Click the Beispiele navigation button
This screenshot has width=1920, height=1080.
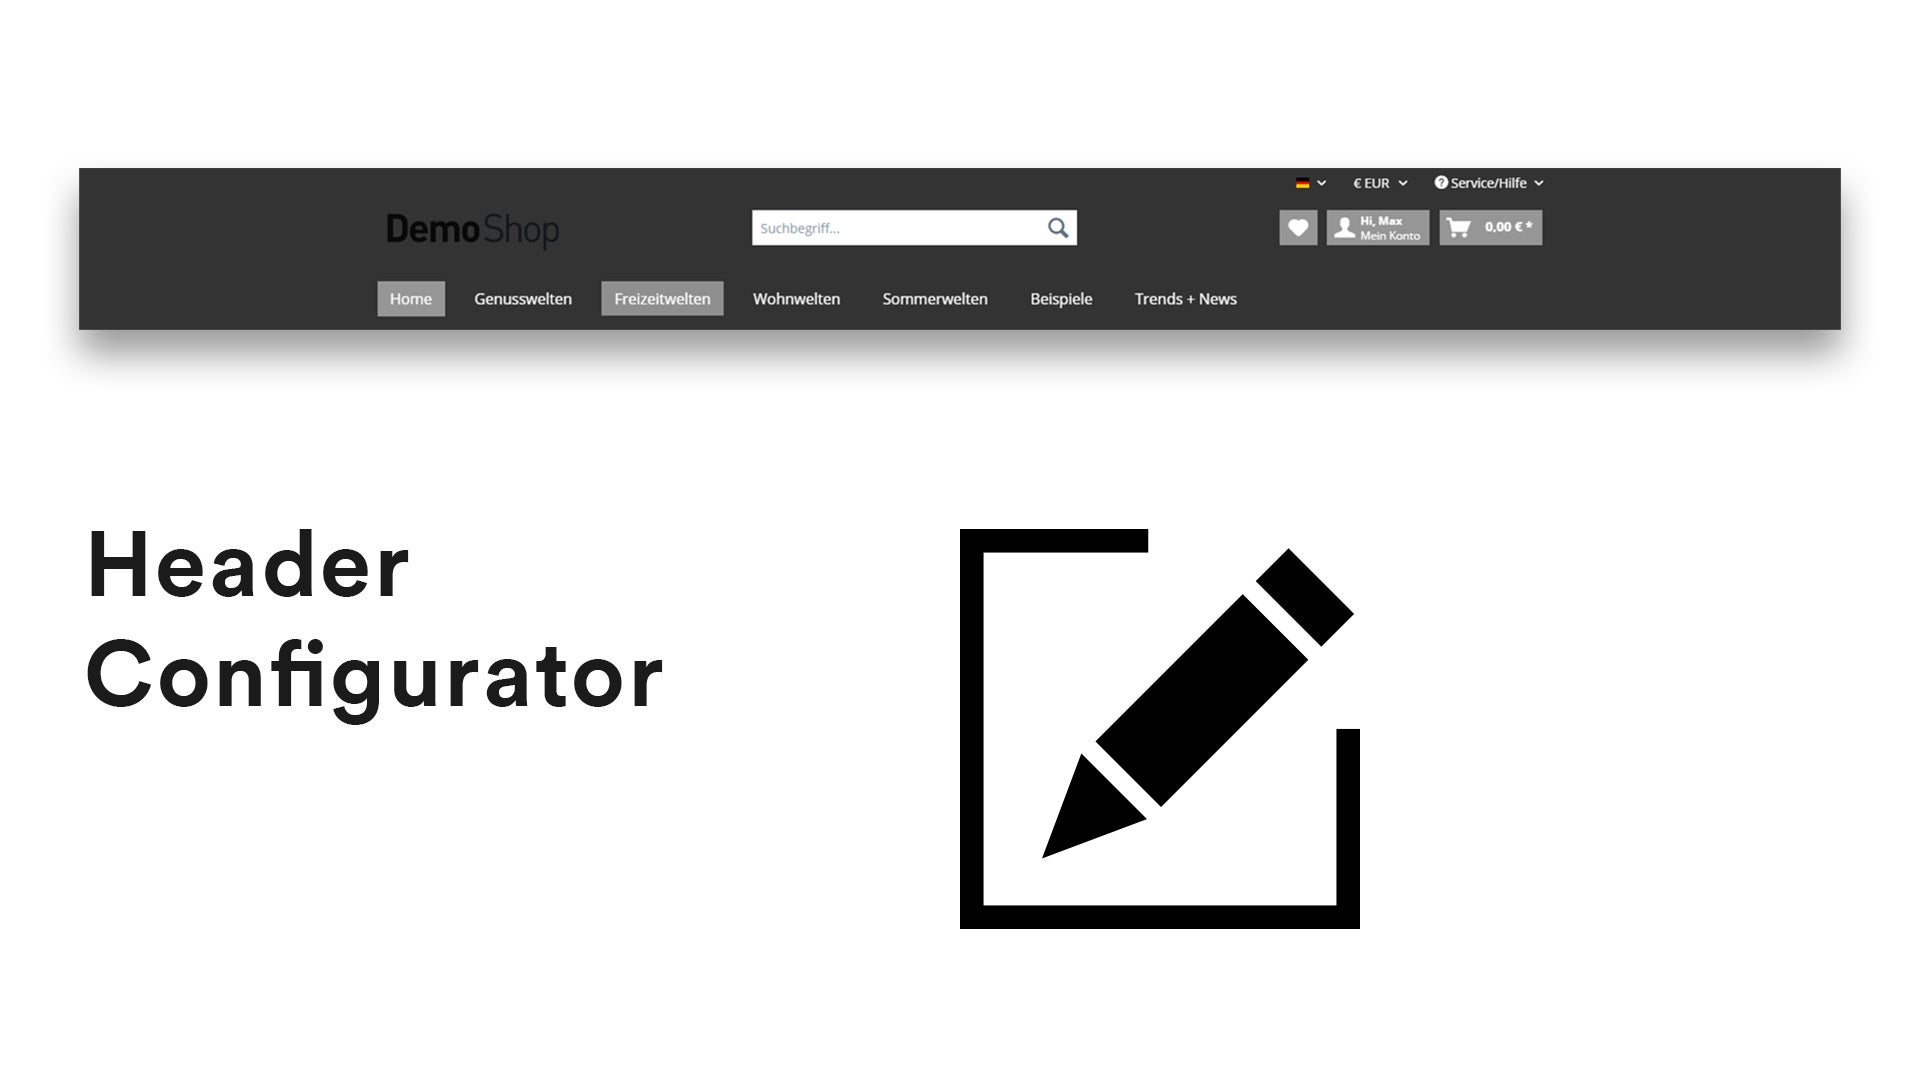tap(1060, 298)
